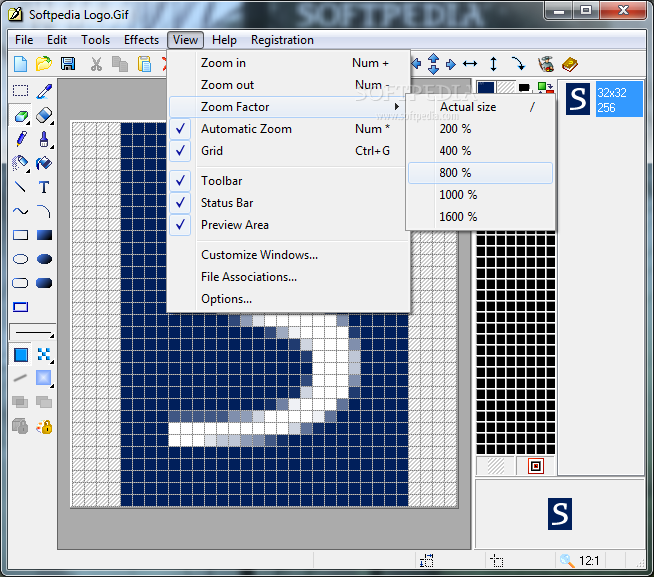Select the Text tool
The image size is (654, 577).
click(x=44, y=187)
